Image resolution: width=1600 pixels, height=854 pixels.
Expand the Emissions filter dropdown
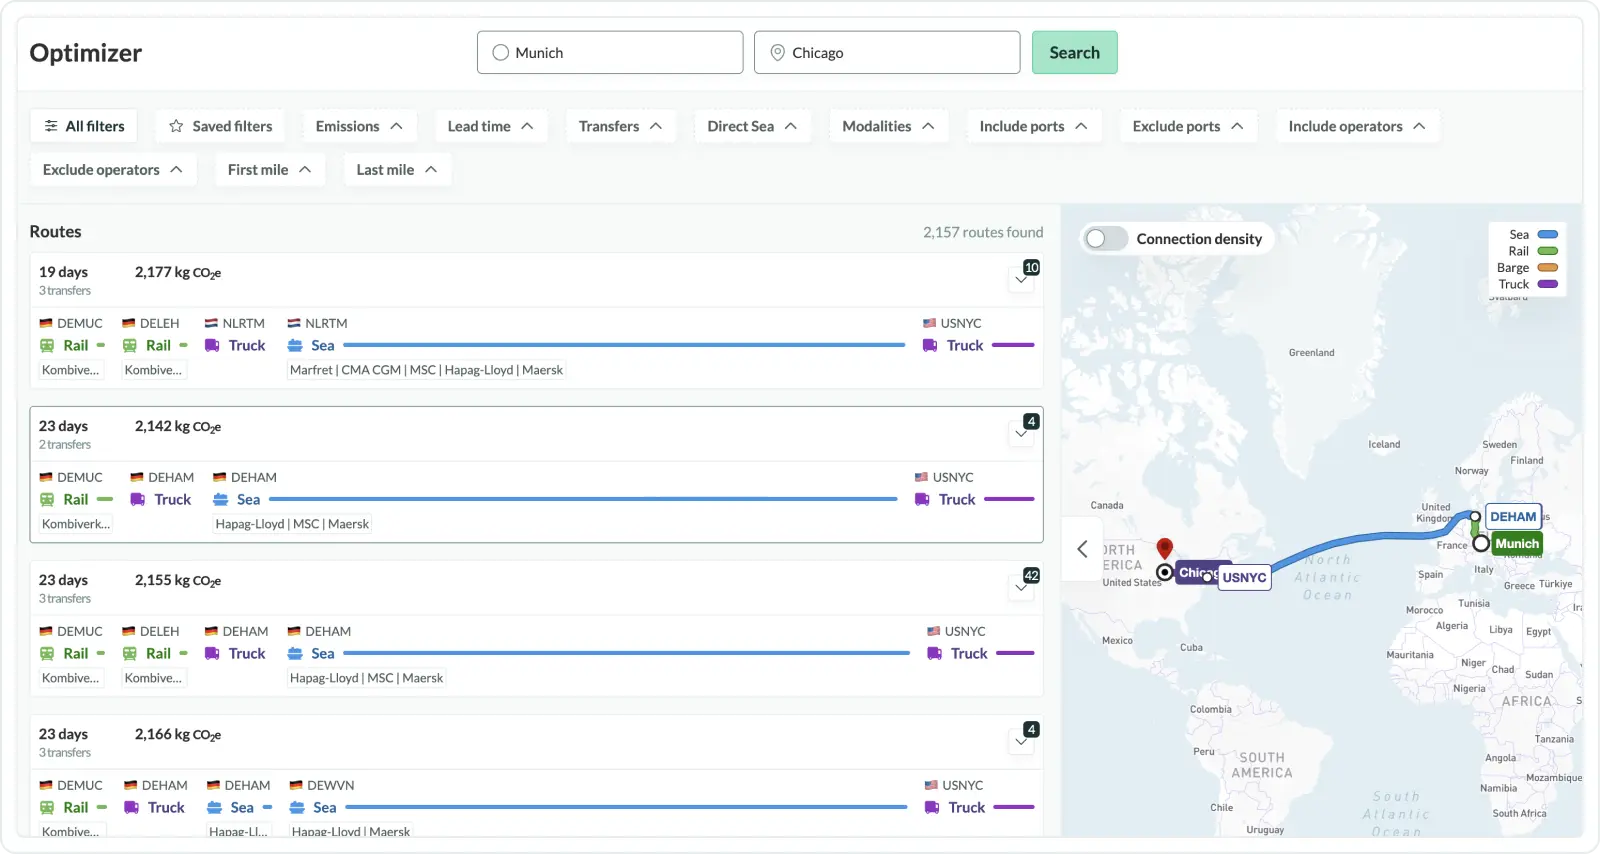(x=359, y=126)
